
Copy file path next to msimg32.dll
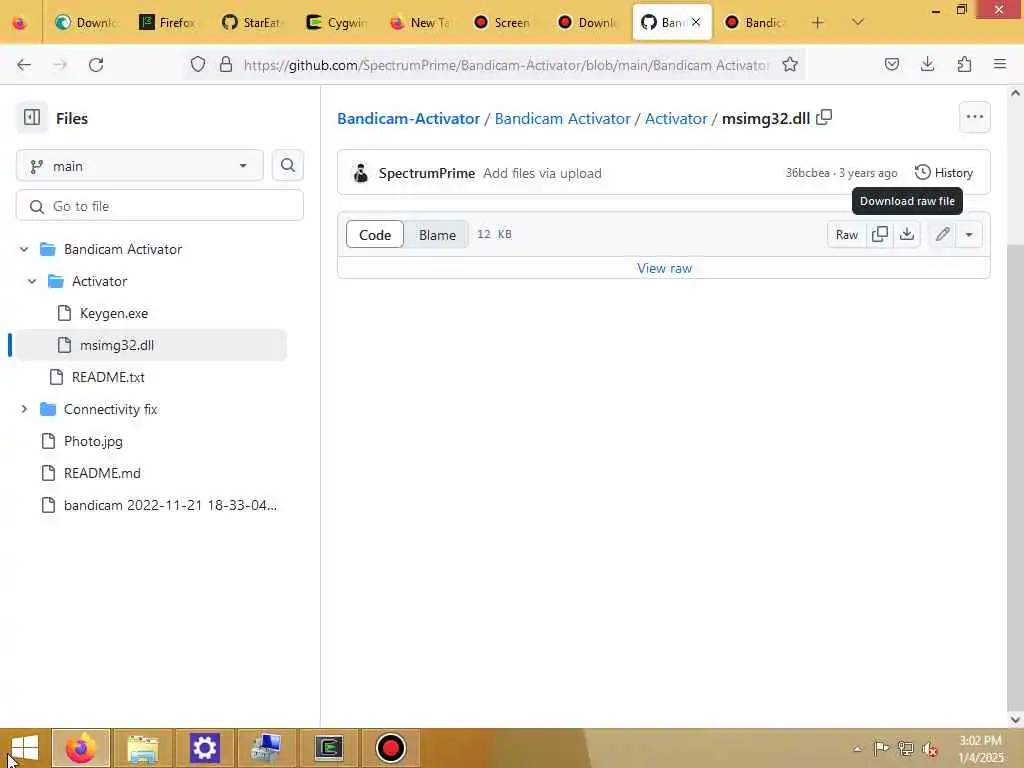(824, 118)
